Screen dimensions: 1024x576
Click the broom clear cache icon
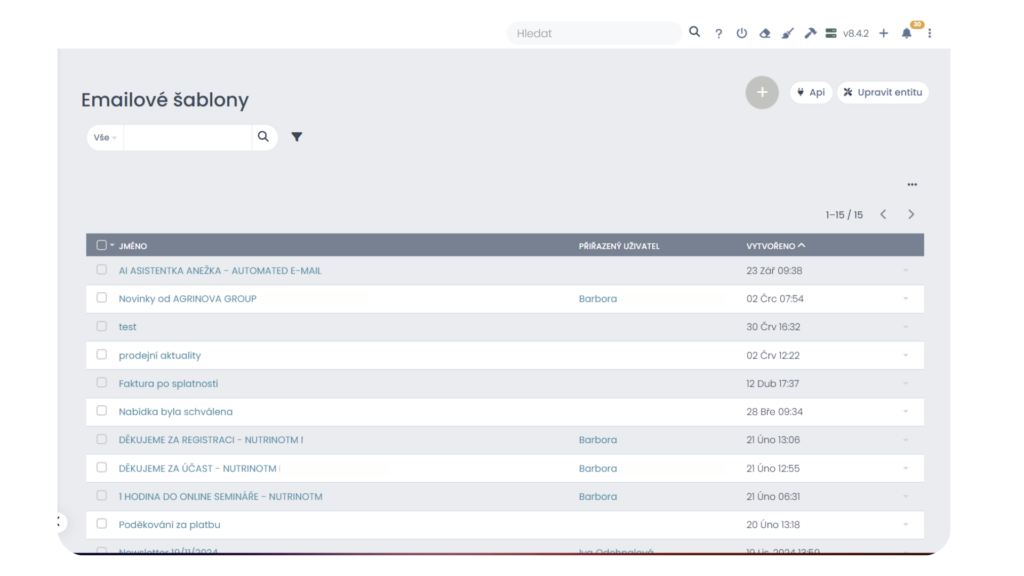[x=787, y=33]
